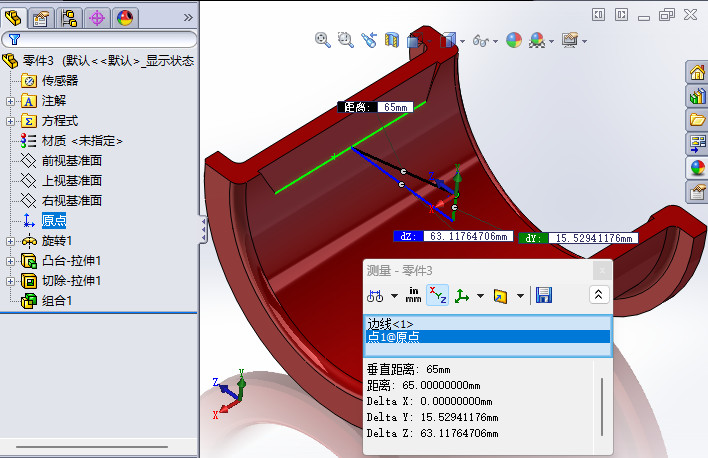Open the Display Style dropdown arrow

click(x=462, y=42)
